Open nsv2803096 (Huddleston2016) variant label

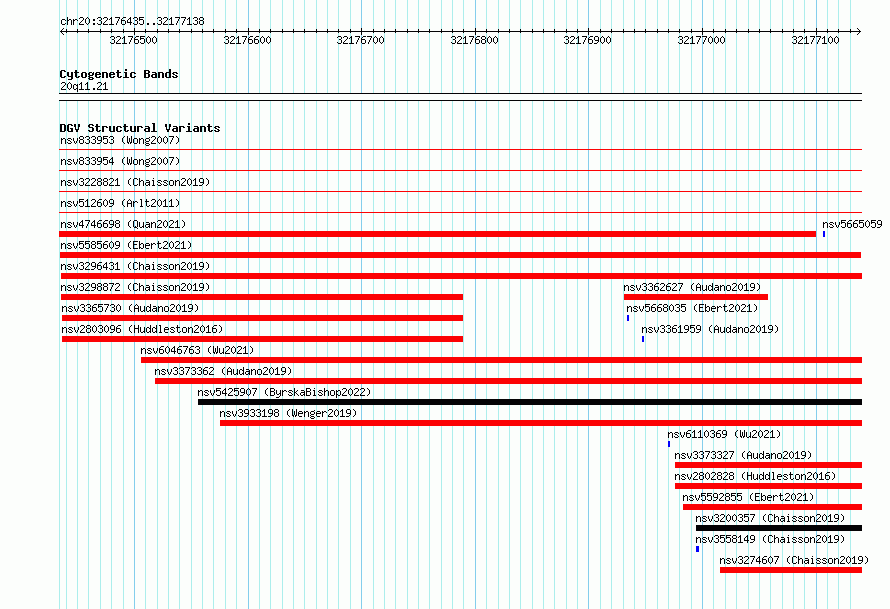(142, 329)
